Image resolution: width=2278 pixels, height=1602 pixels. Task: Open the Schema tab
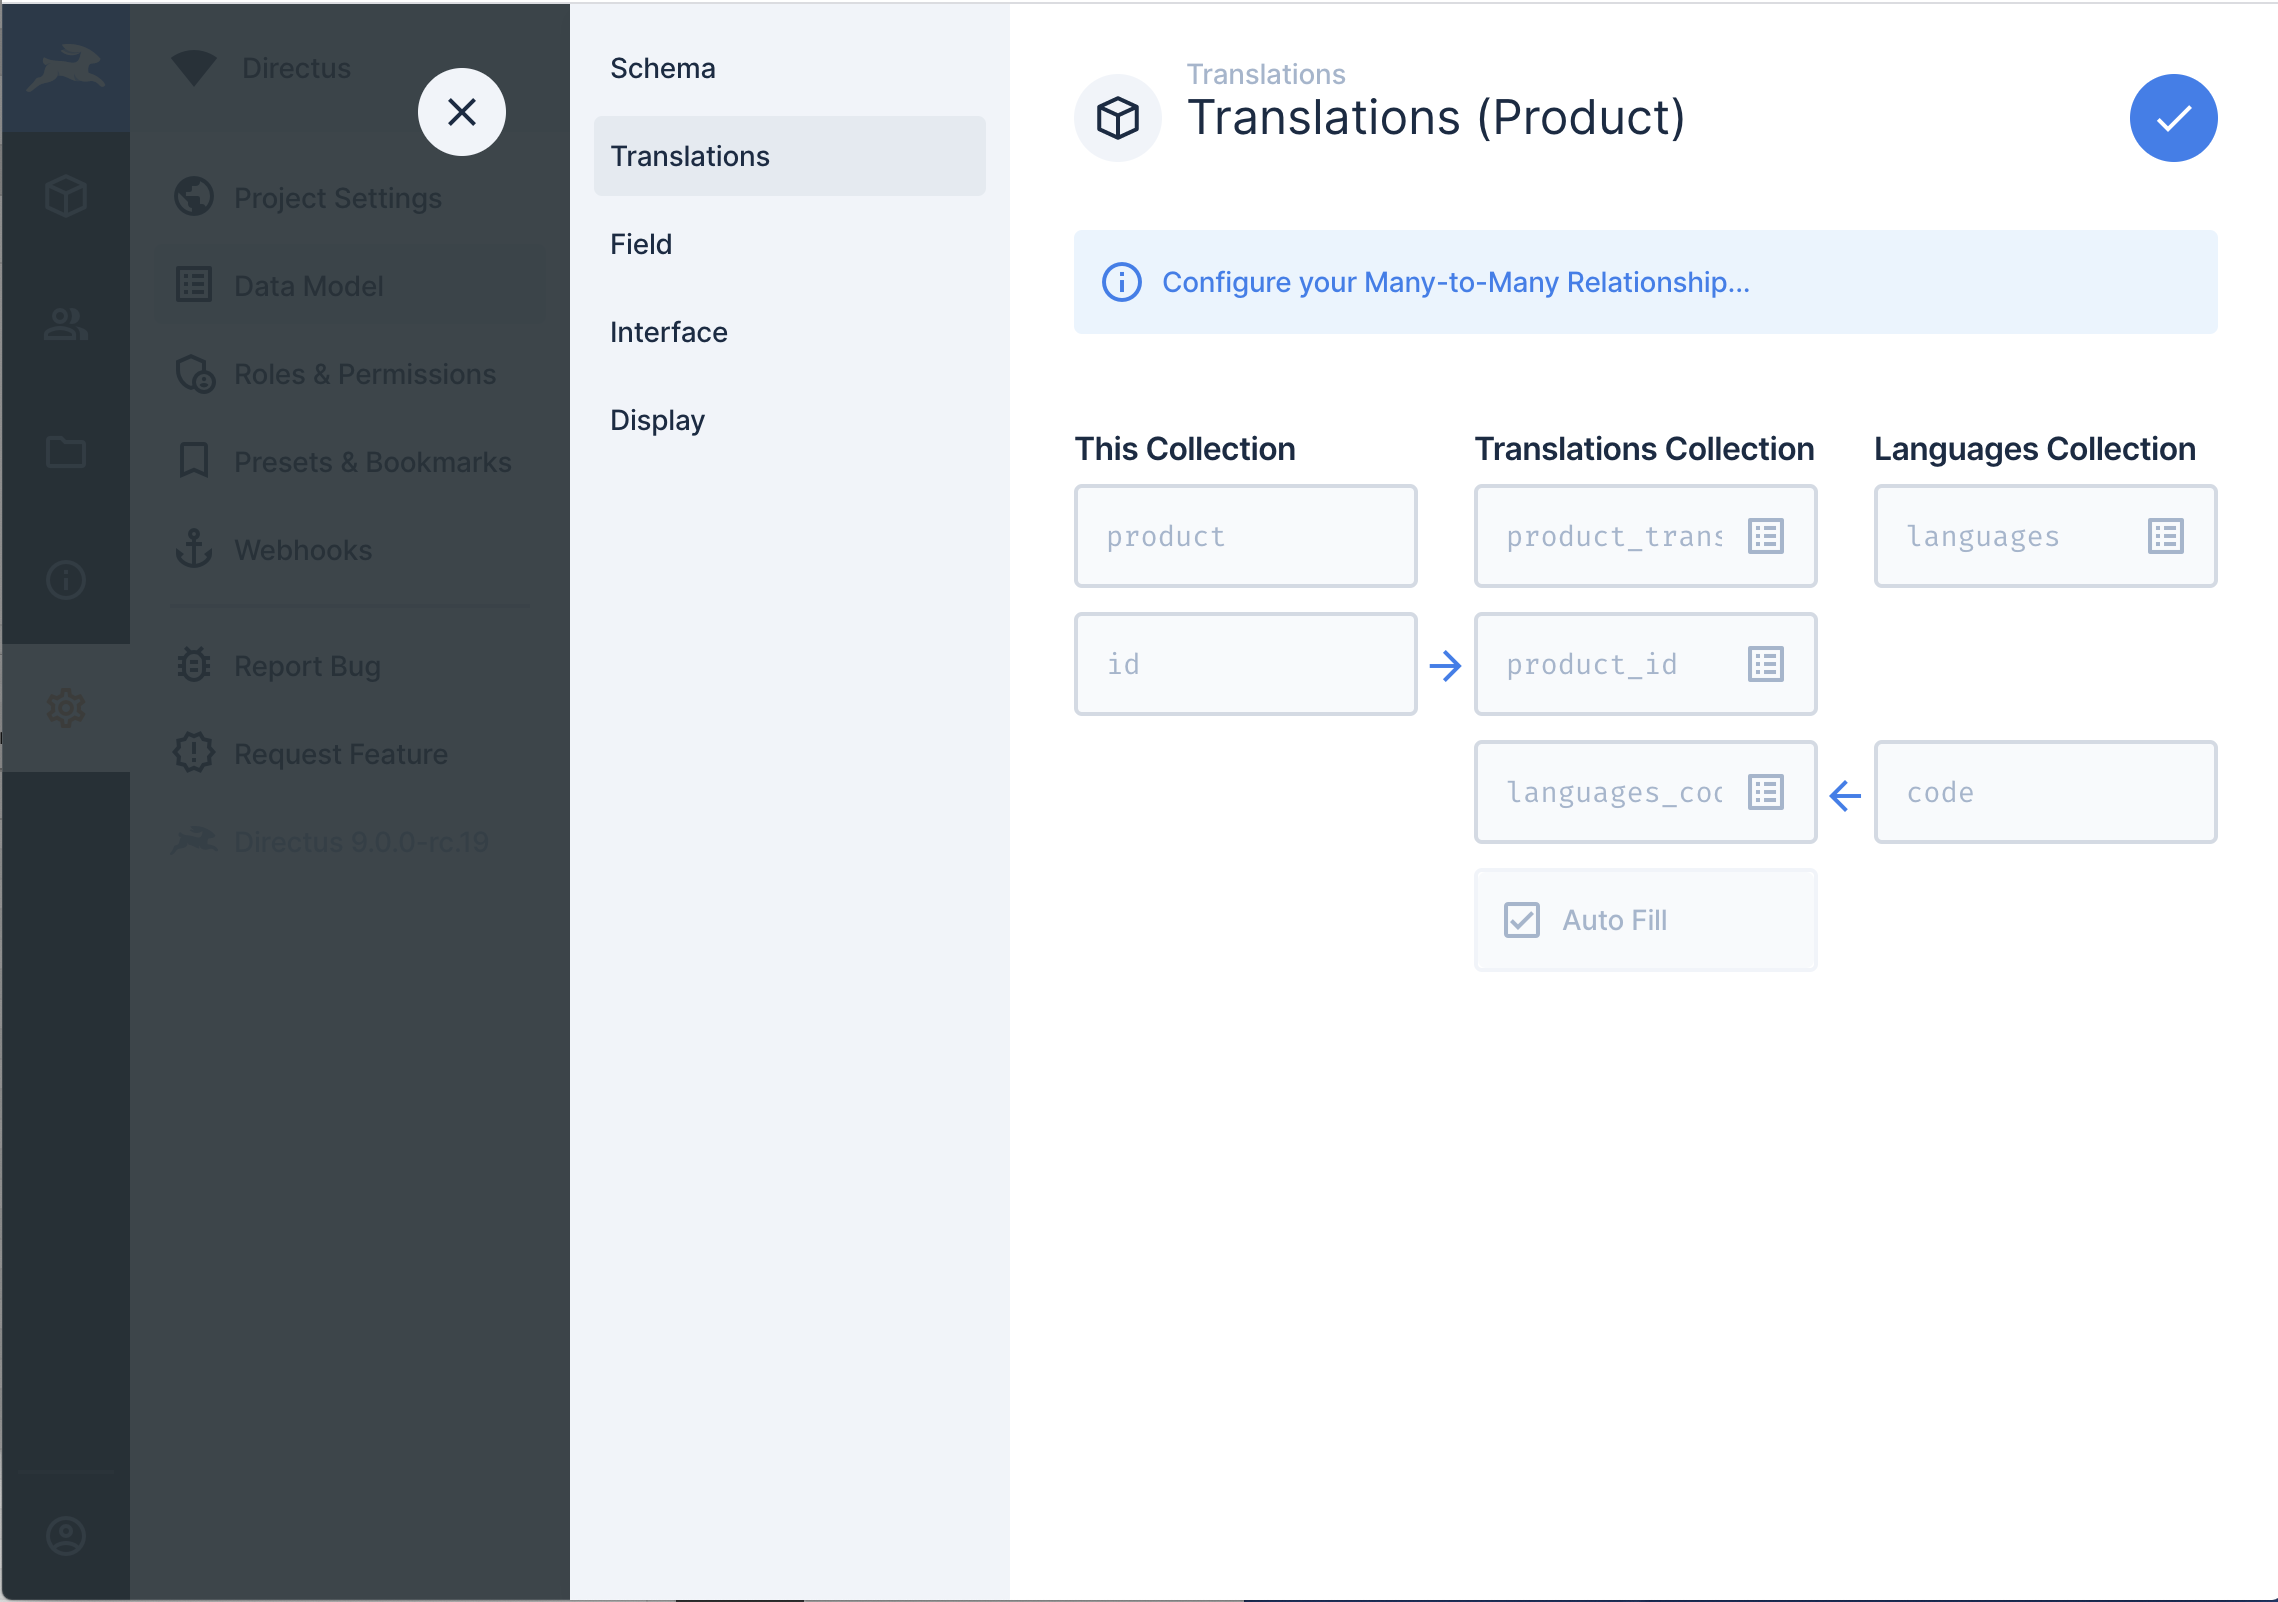coord(789,68)
